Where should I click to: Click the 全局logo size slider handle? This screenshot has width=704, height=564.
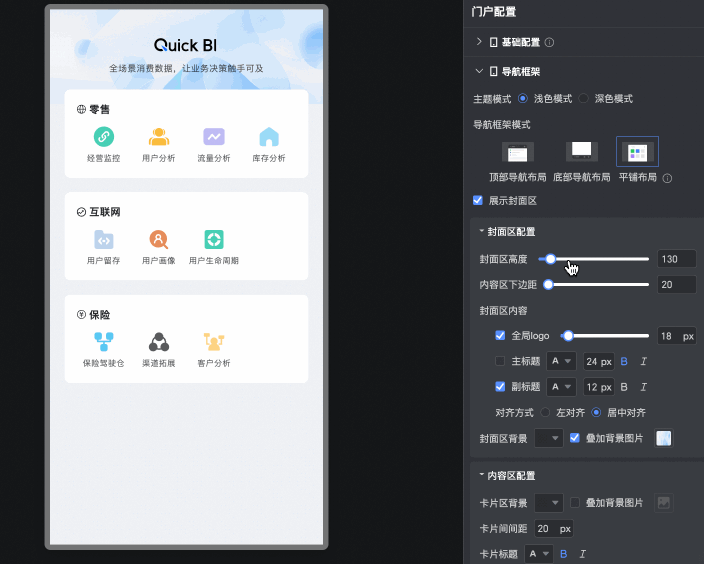pyautogui.click(x=568, y=336)
